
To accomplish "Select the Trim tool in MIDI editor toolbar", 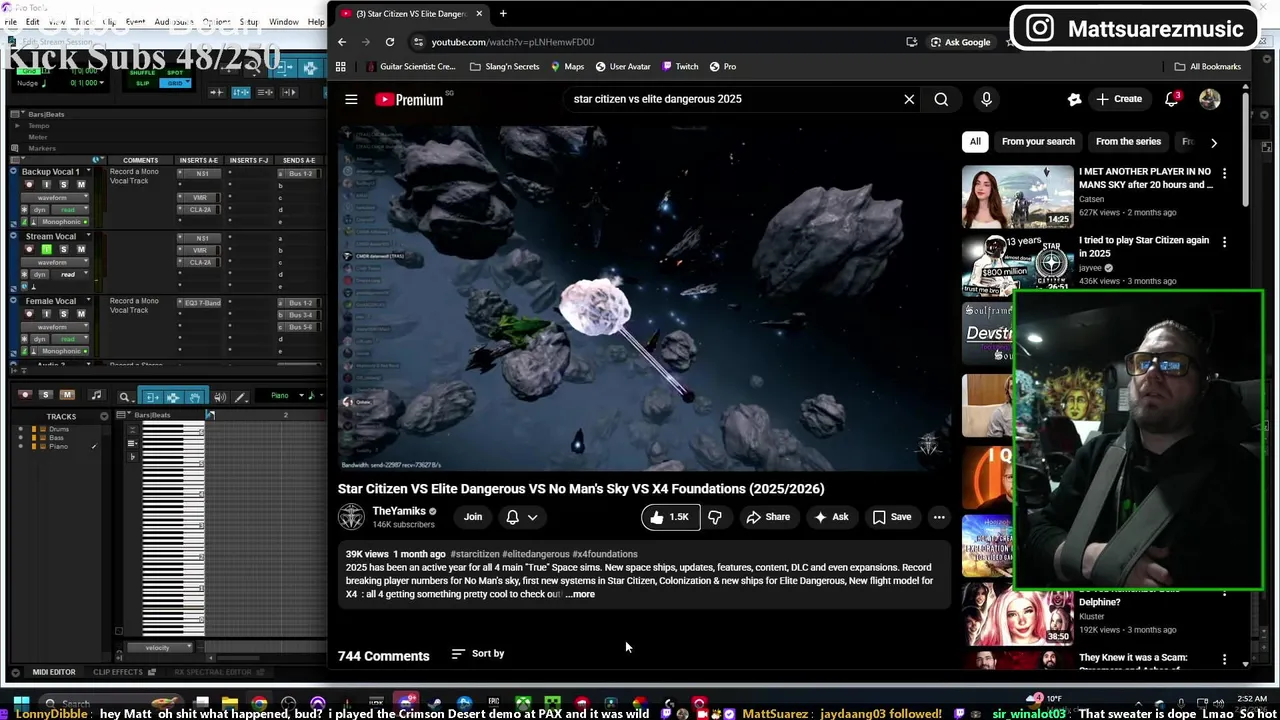I will coord(152,396).
